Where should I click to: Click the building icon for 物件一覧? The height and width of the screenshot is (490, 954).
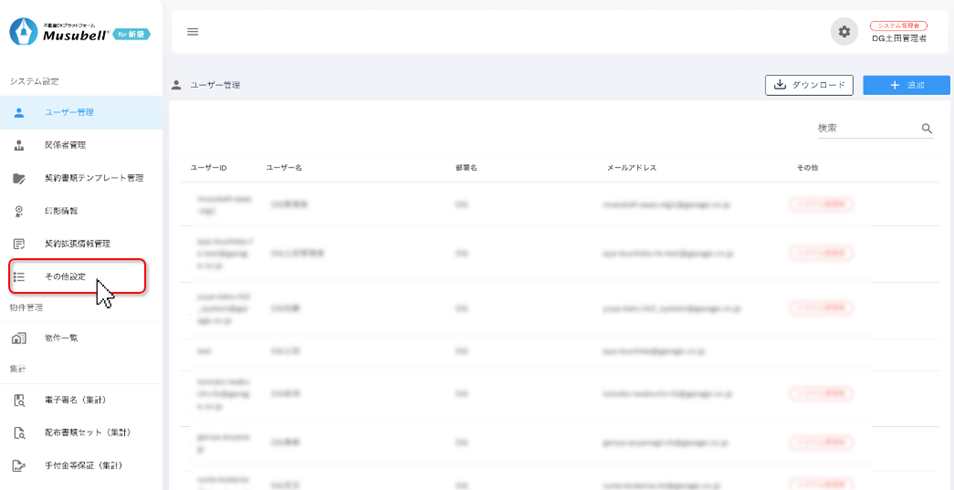coord(19,338)
